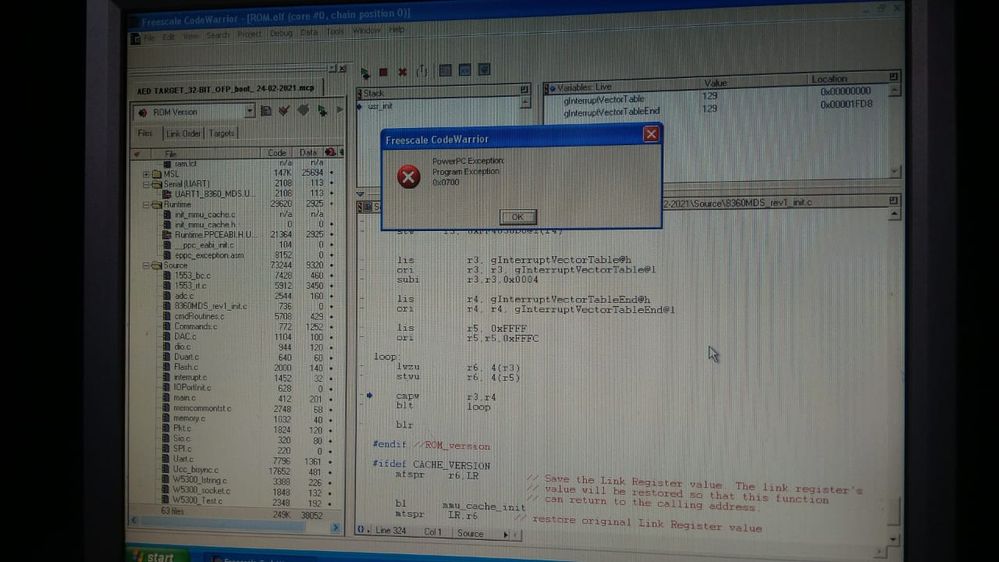
Task: Toggle debug info dot for Flash.c
Action: (x=330, y=368)
